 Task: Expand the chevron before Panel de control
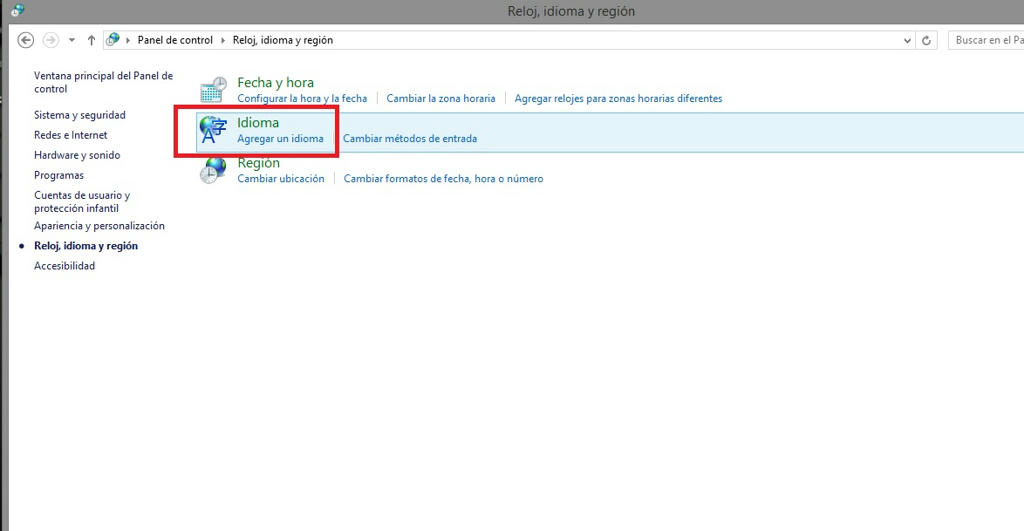[x=128, y=40]
